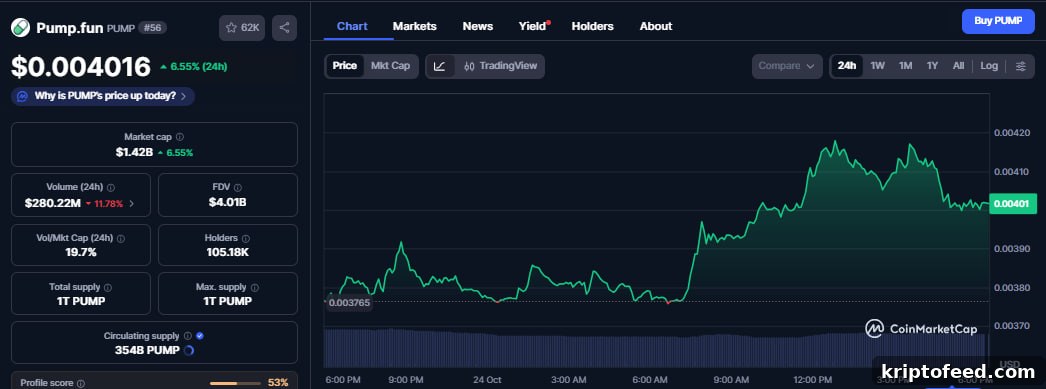1046x389 pixels.
Task: Open info icon next to Circulating supply
Action: (x=187, y=336)
